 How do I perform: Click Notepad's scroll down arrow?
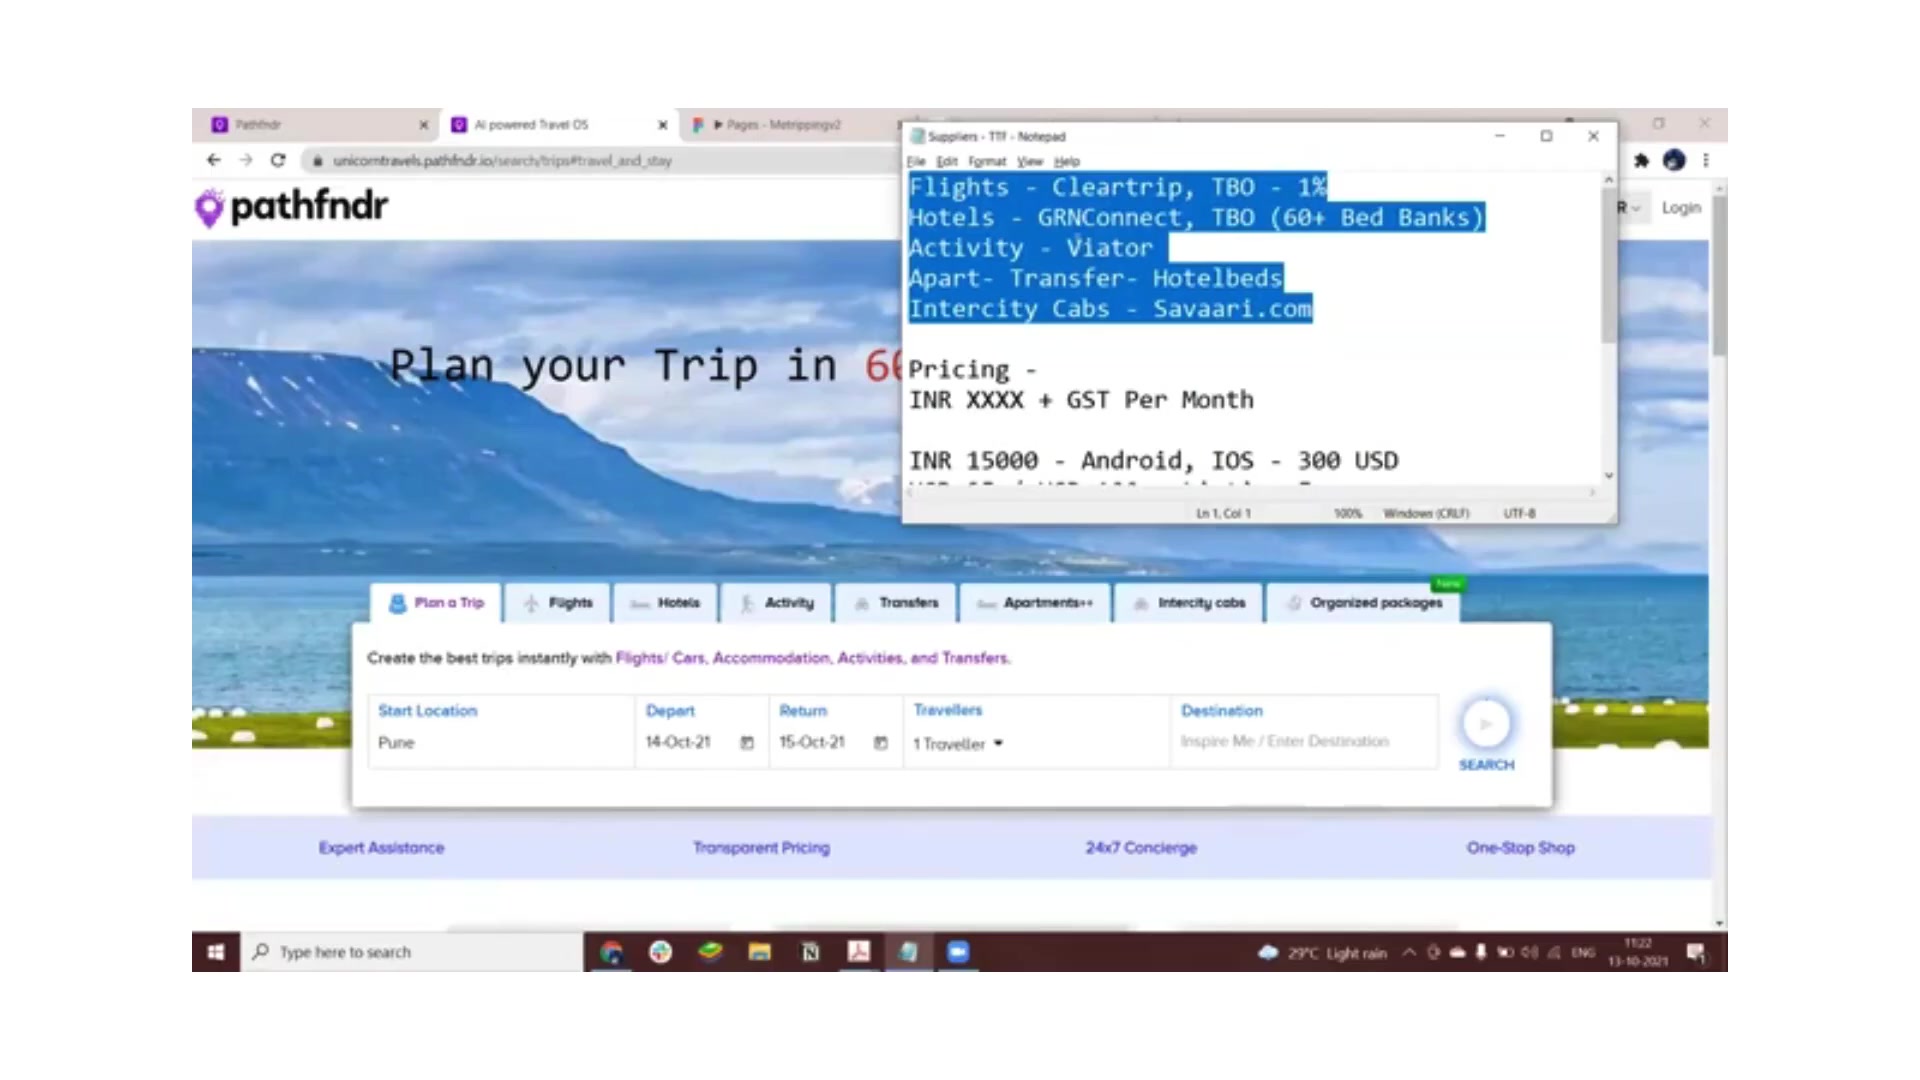pyautogui.click(x=1608, y=476)
